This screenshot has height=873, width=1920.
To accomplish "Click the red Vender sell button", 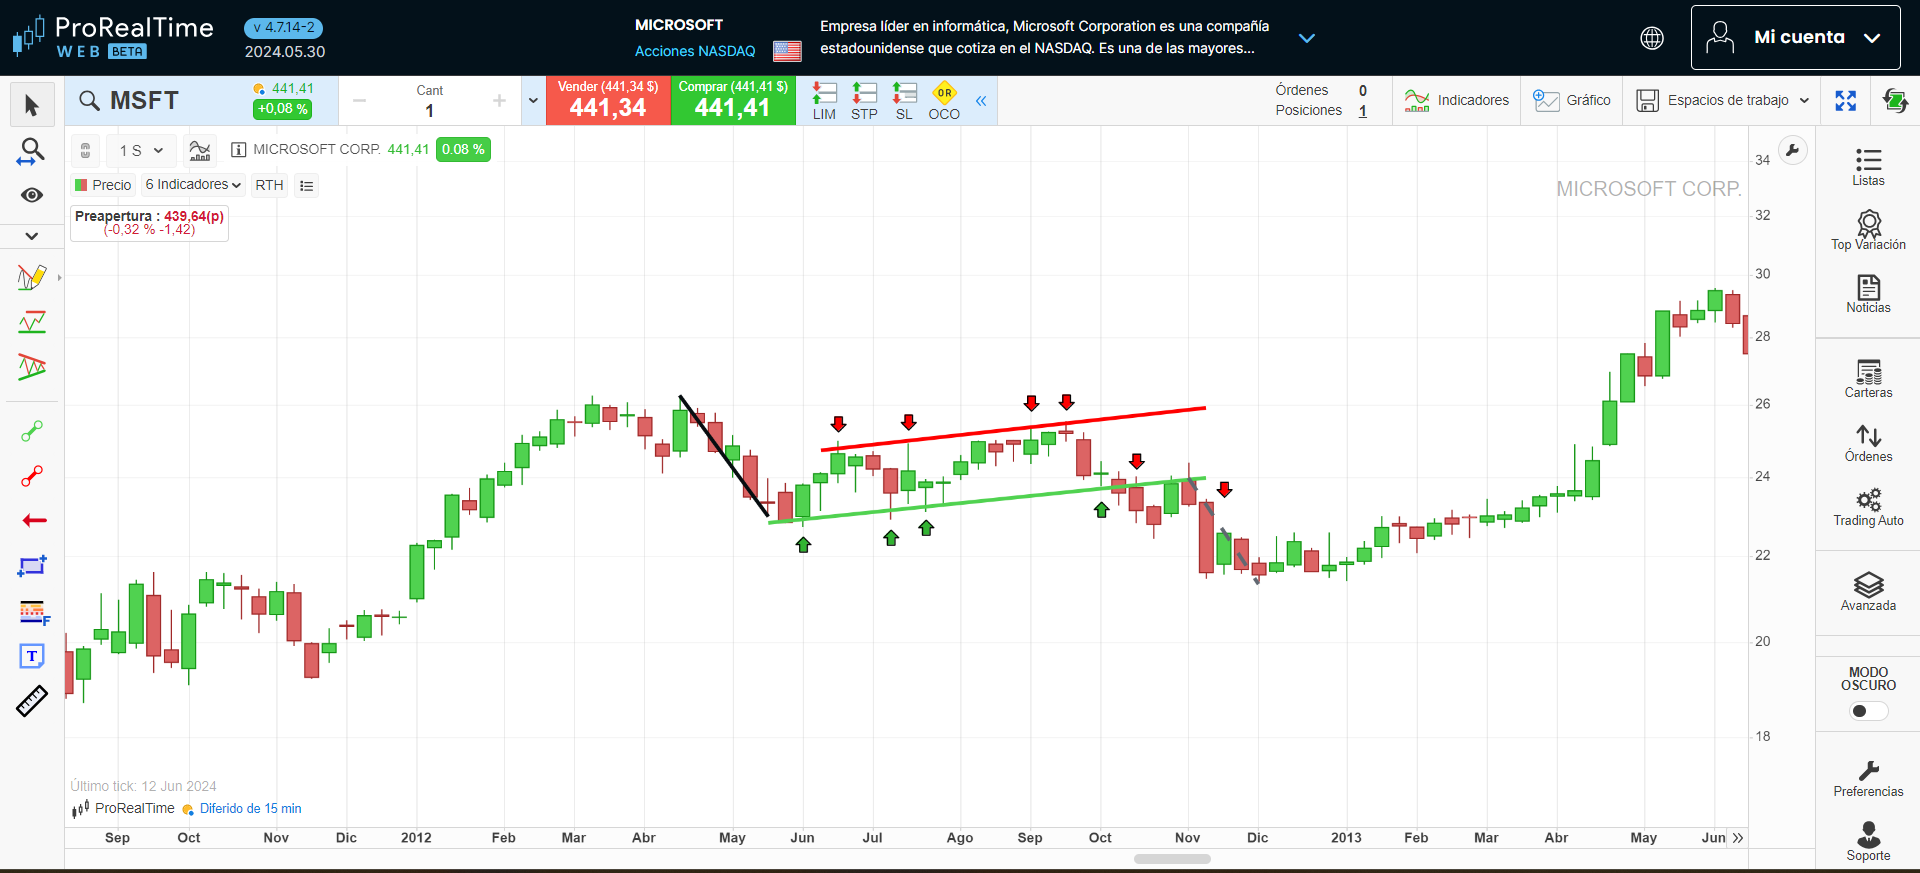I will (608, 101).
